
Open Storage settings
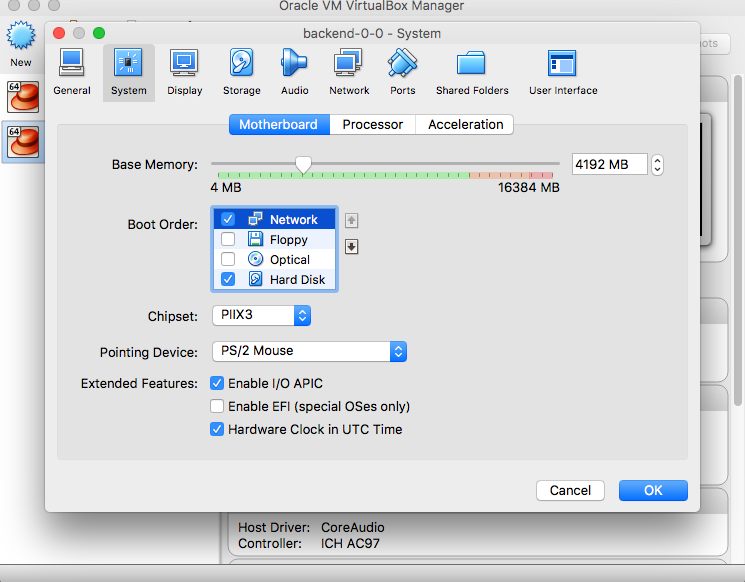click(241, 72)
